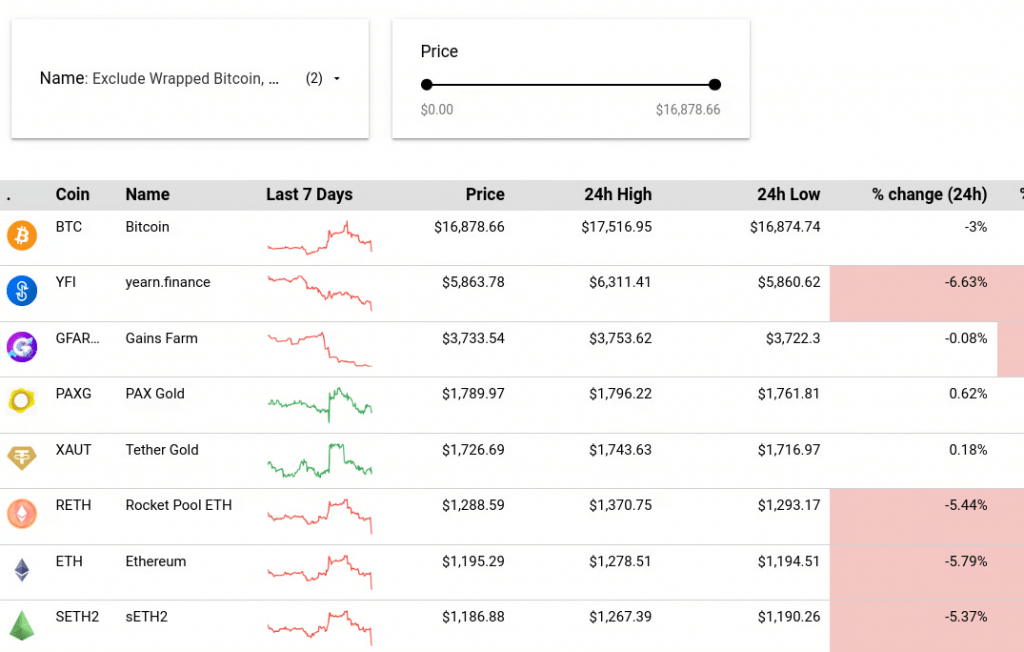Click the name 'yearn.finance'
The image size is (1024, 652).
pos(168,282)
